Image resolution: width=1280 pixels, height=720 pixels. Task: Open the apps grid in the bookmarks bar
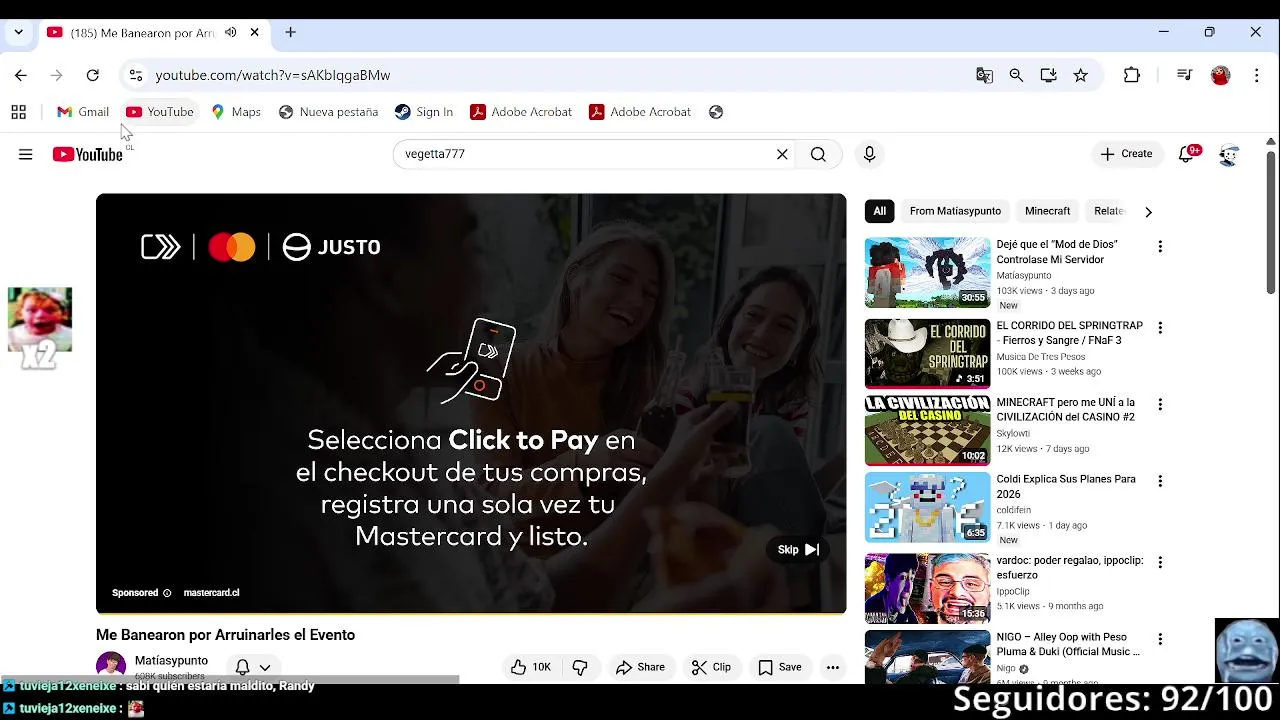pyautogui.click(x=18, y=112)
